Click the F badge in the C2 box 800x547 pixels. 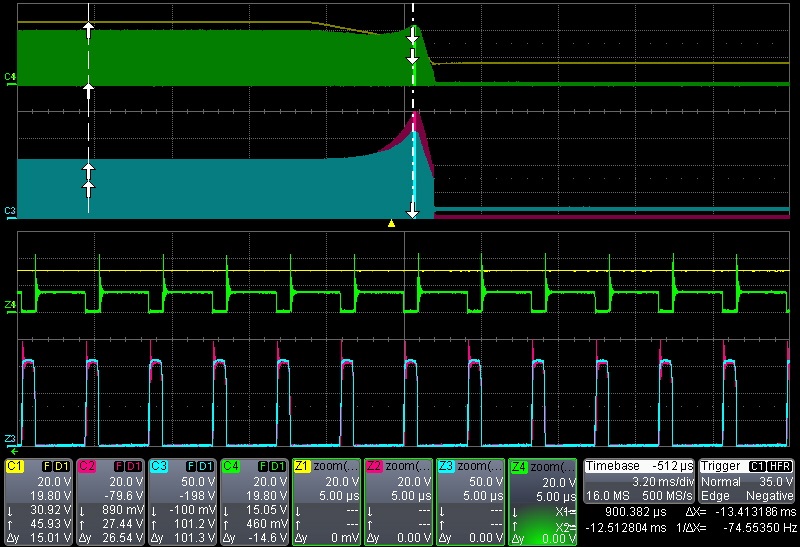pyautogui.click(x=118, y=466)
